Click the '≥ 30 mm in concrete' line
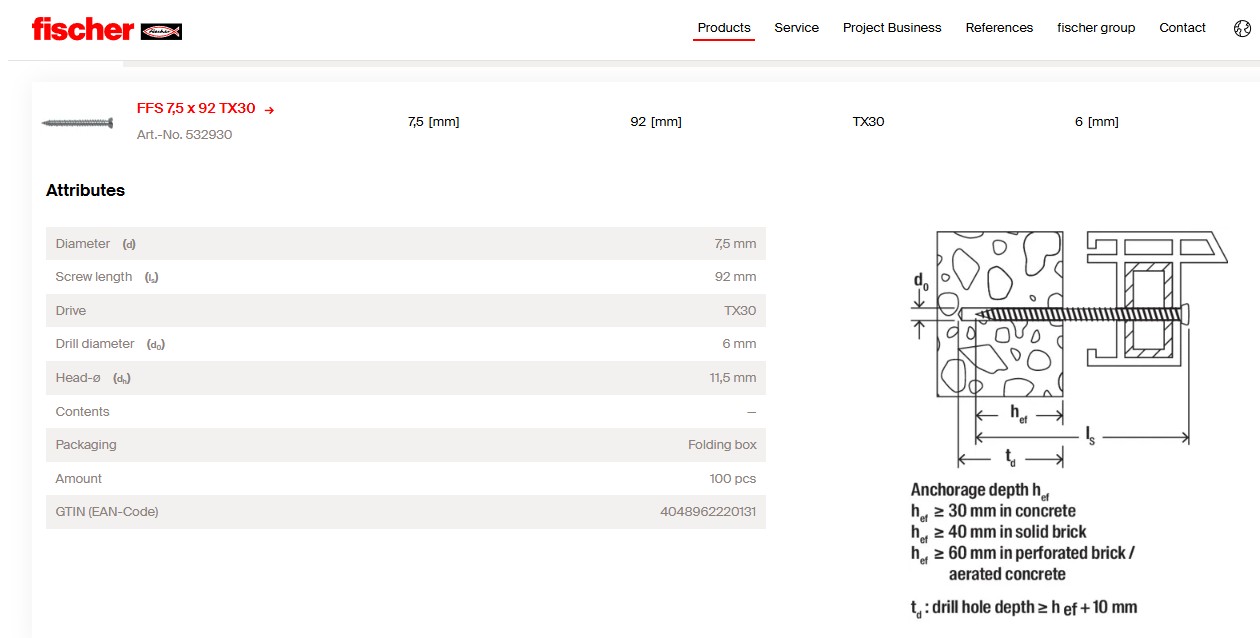1260x638 pixels. pyautogui.click(x=993, y=511)
